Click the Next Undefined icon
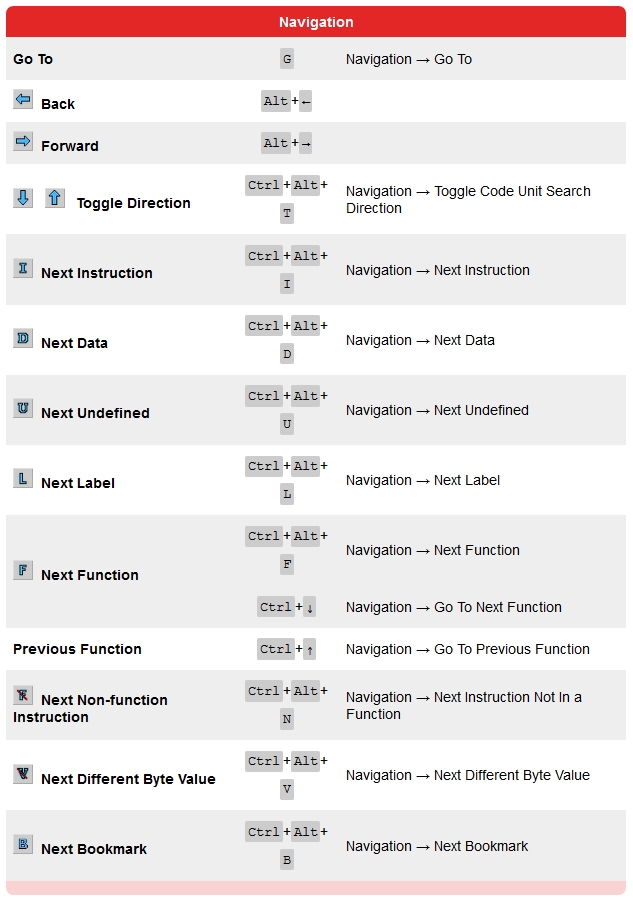This screenshot has width=633, height=900. 23,408
